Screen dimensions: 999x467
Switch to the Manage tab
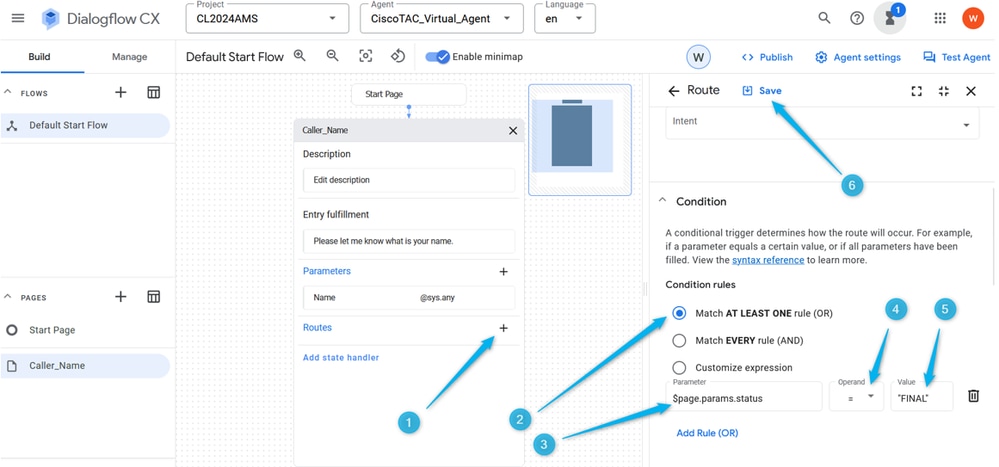pyautogui.click(x=129, y=57)
